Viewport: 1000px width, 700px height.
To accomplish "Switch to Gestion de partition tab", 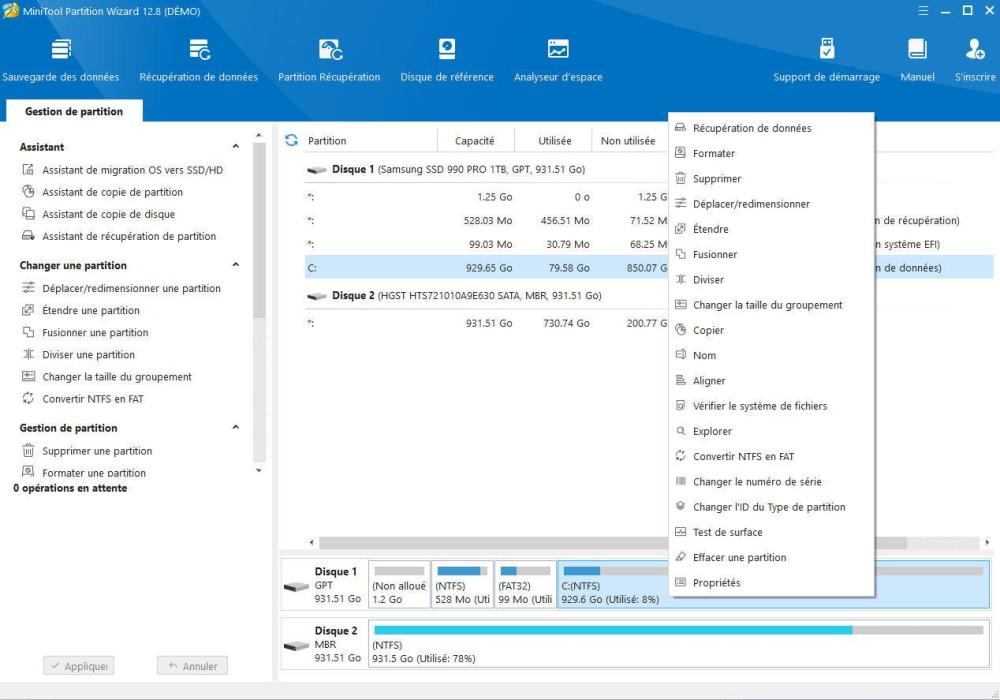I will (x=74, y=112).
